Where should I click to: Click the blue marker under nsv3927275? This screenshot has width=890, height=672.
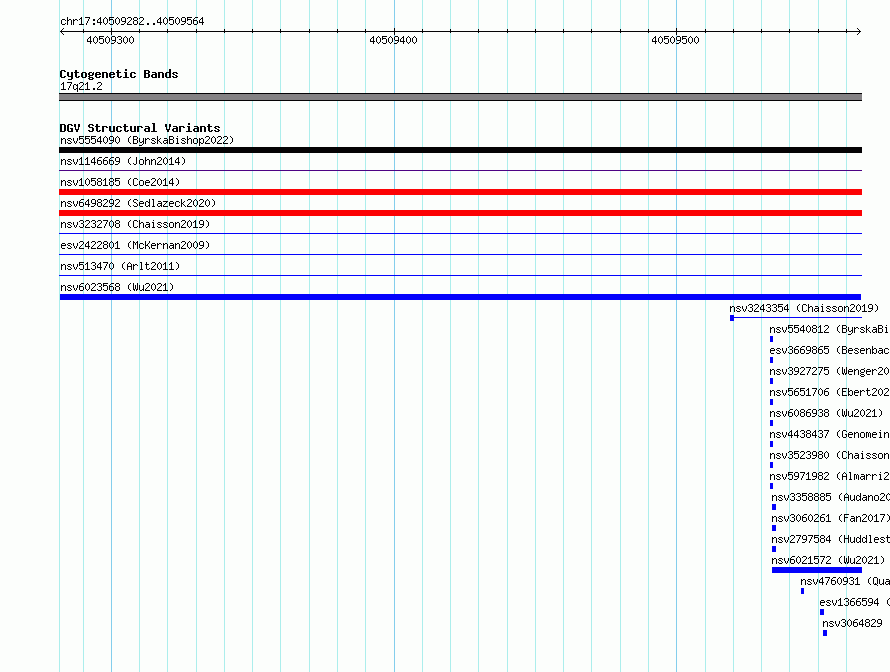click(771, 381)
